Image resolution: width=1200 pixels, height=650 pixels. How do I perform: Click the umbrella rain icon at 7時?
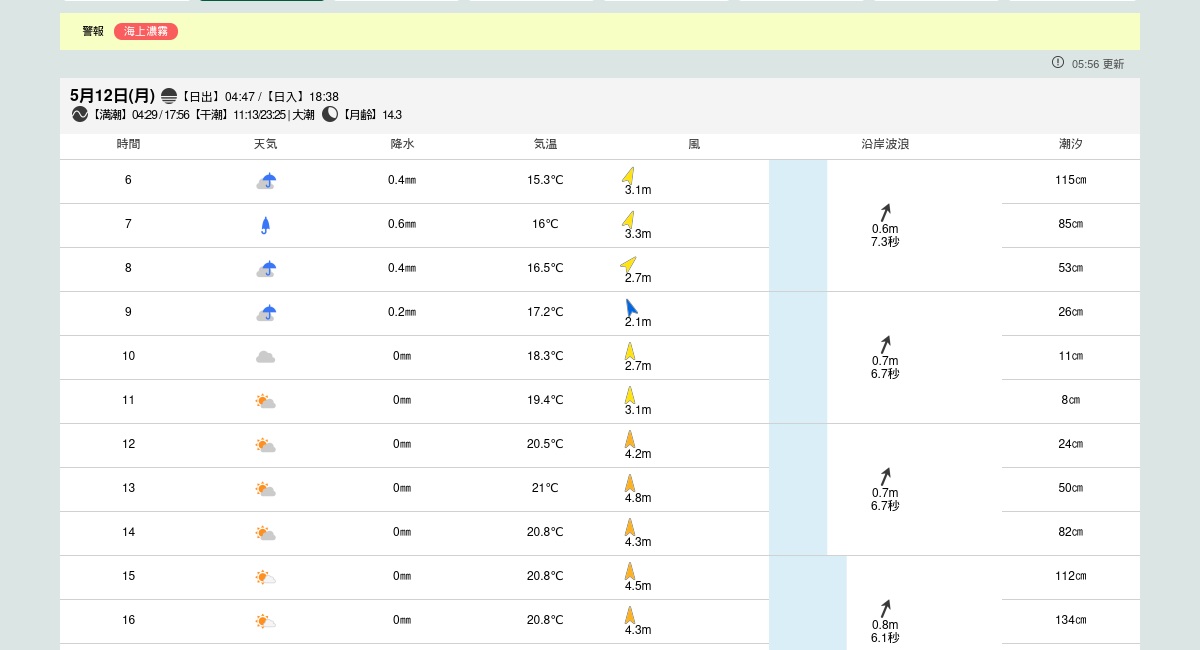(265, 225)
